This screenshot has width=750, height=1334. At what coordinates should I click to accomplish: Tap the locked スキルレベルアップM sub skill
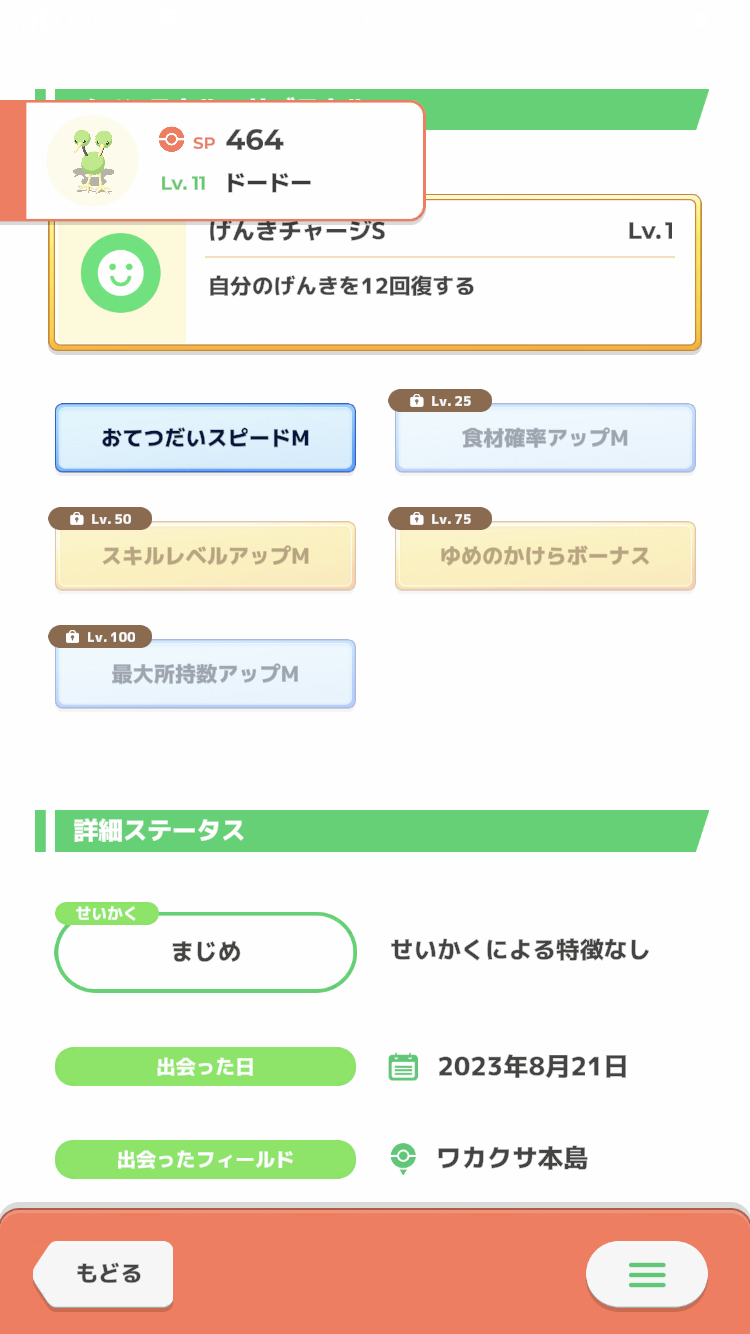205,557
